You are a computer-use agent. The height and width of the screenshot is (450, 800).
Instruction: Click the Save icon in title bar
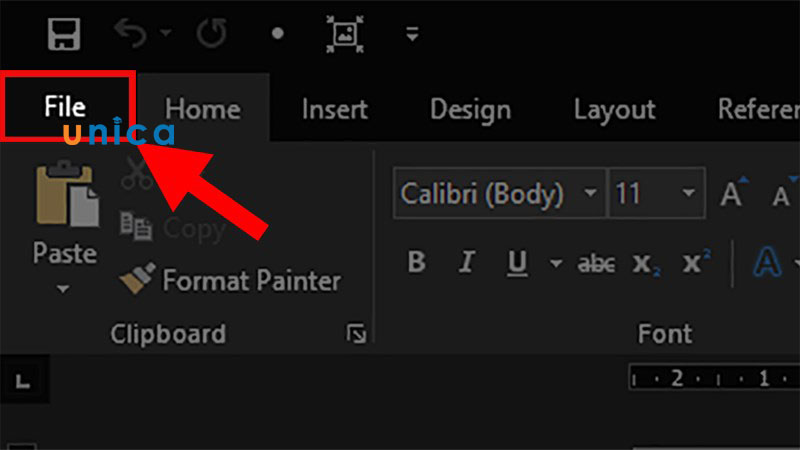click(64, 33)
